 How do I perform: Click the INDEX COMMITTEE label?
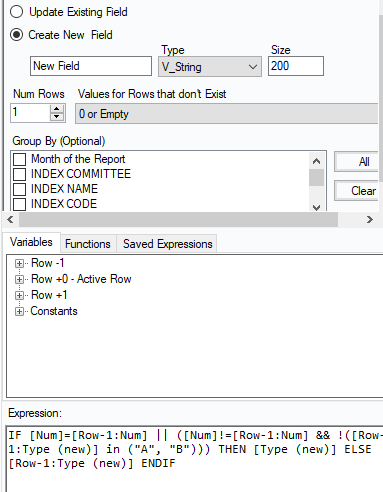click(x=81, y=174)
